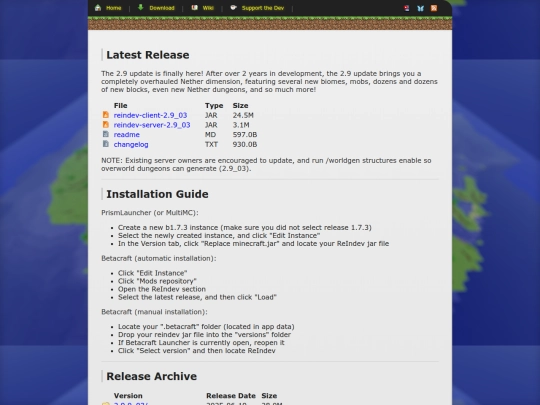Click the Installation Guide heading
The image size is (540, 405).
click(157, 194)
